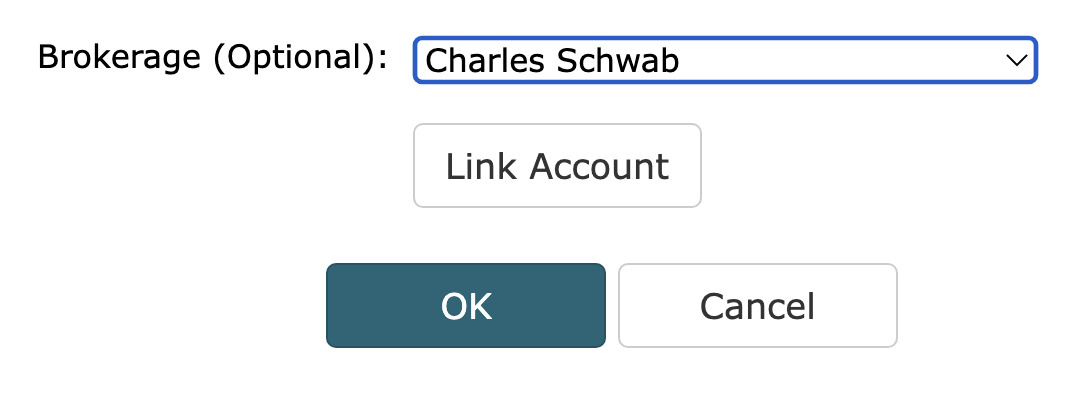Focus the Brokerage select field

pyautogui.click(x=724, y=61)
